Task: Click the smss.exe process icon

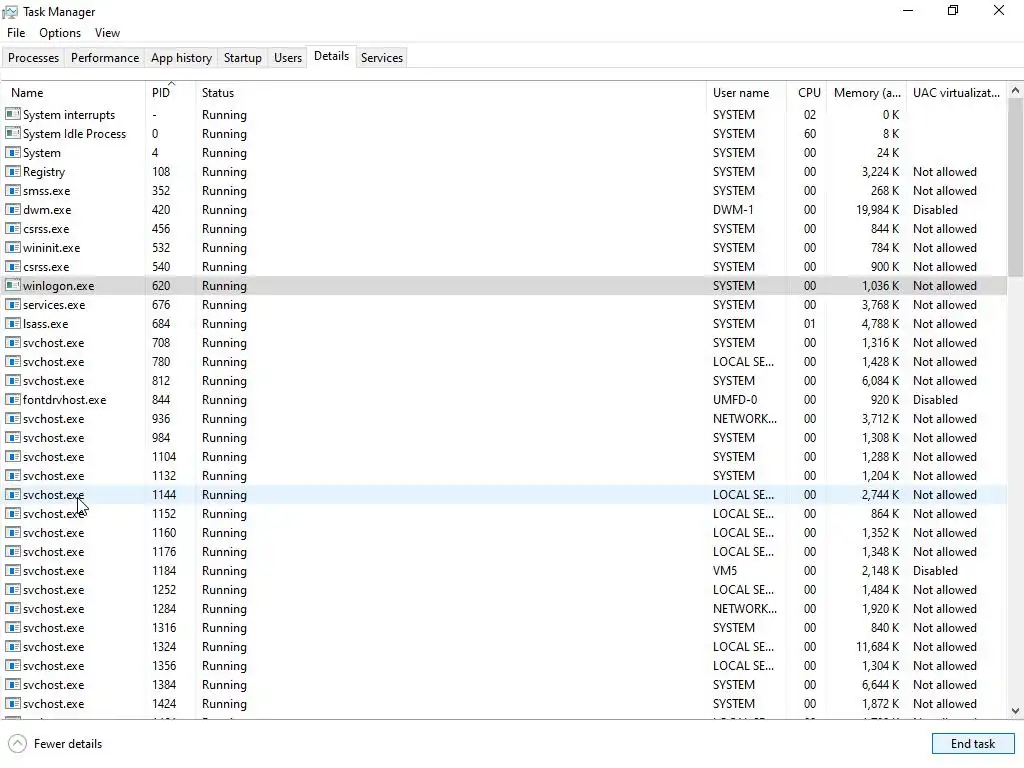Action: (x=12, y=190)
